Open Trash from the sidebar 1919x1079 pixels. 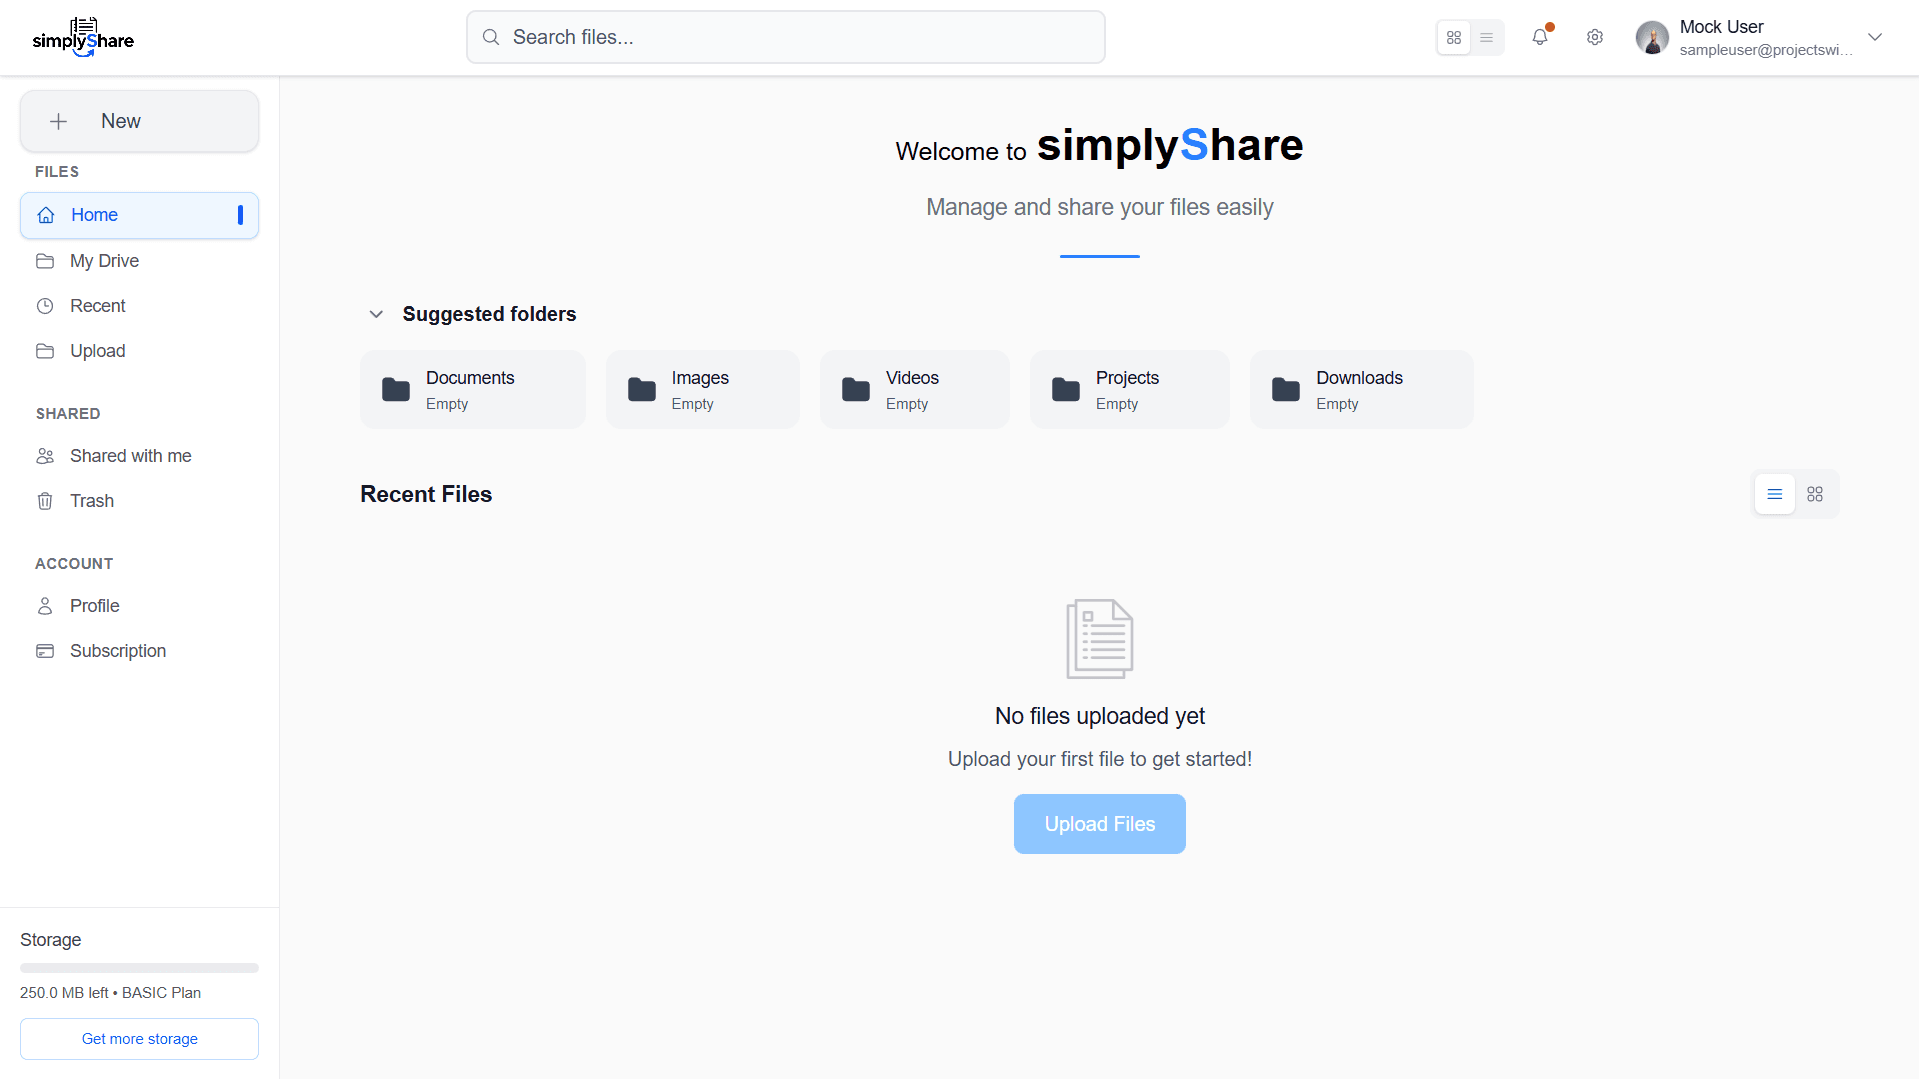click(92, 501)
